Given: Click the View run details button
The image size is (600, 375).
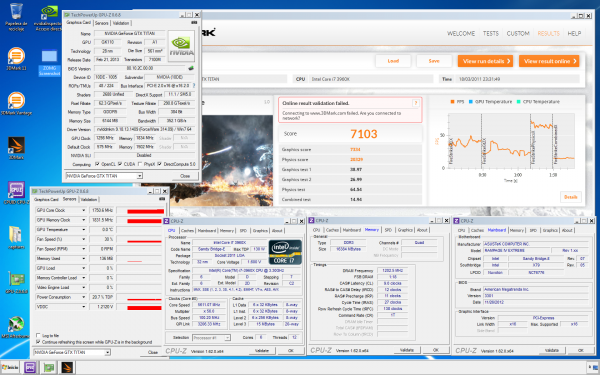Looking at the screenshot, I should [x=485, y=61].
